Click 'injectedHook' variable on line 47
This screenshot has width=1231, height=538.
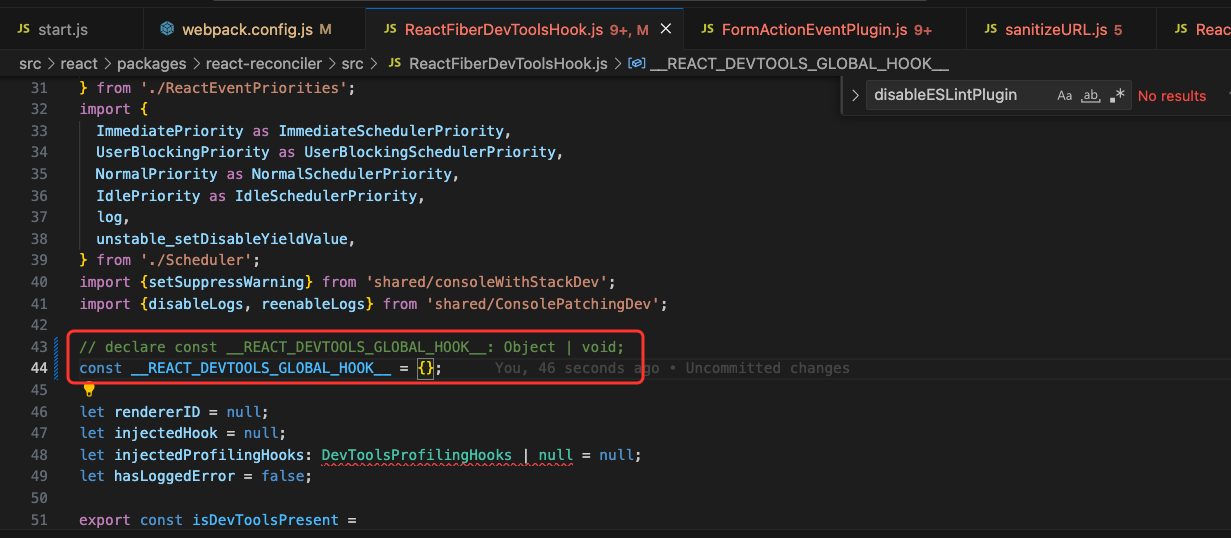pos(166,433)
